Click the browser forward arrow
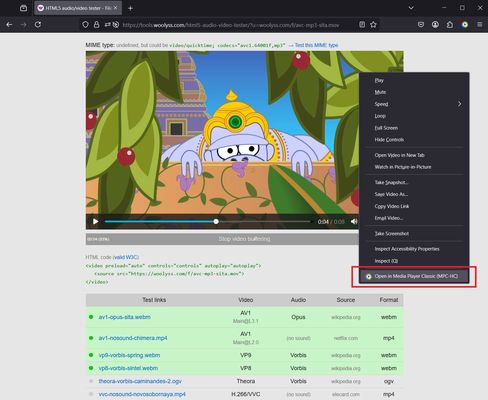 point(24,25)
